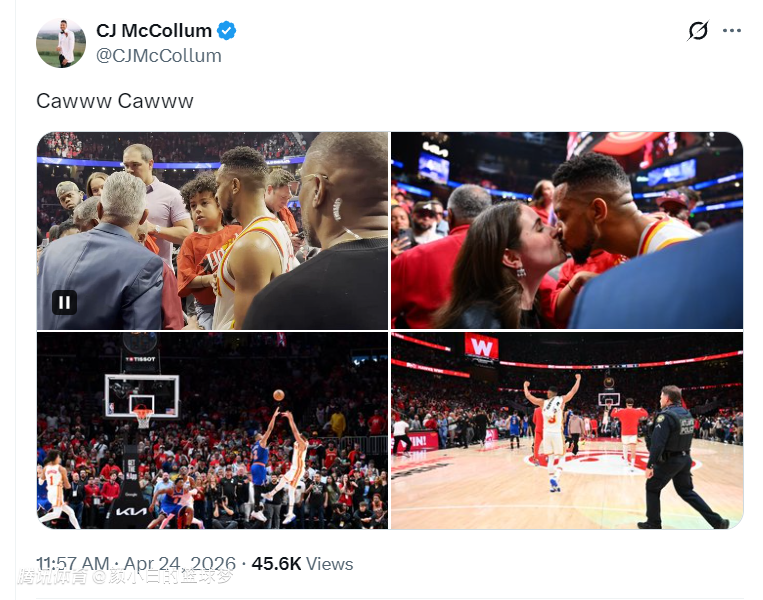Open the top-left photo of player with child
Image resolution: width=763 pixels, height=600 pixels.
(212, 231)
